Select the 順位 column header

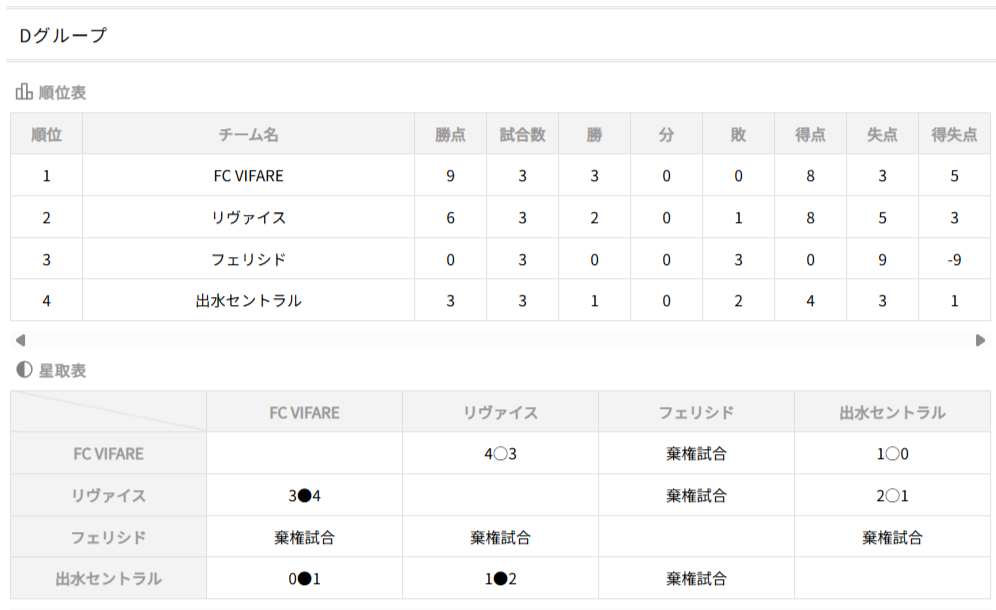46,134
